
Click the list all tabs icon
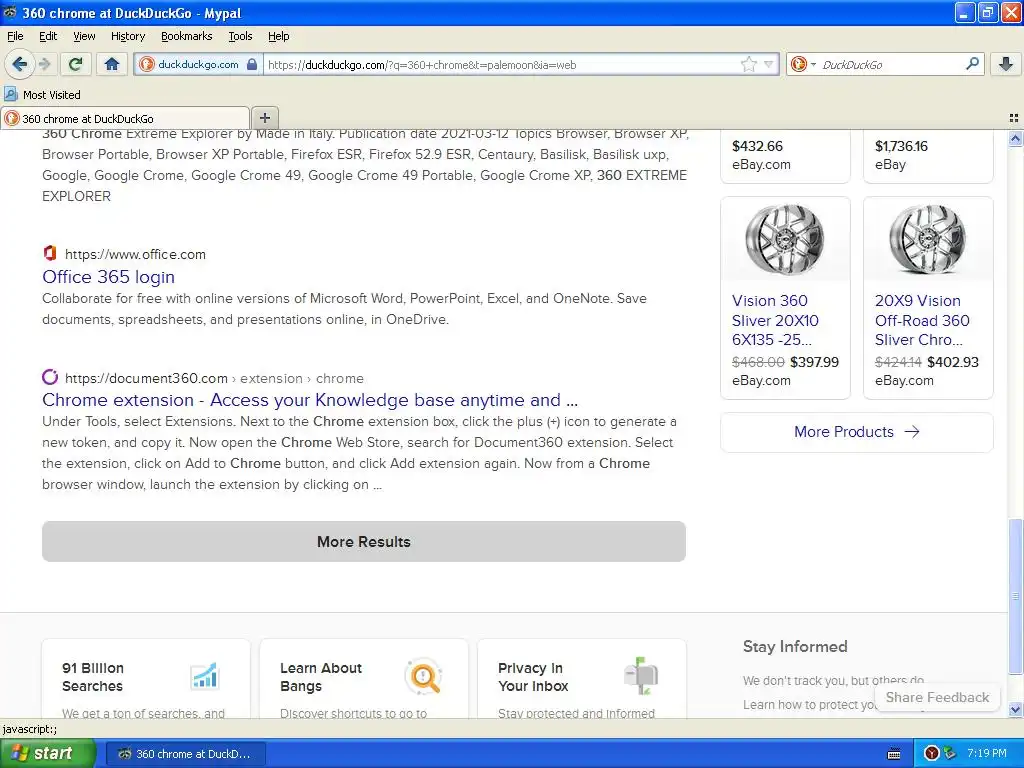pos(1014,118)
